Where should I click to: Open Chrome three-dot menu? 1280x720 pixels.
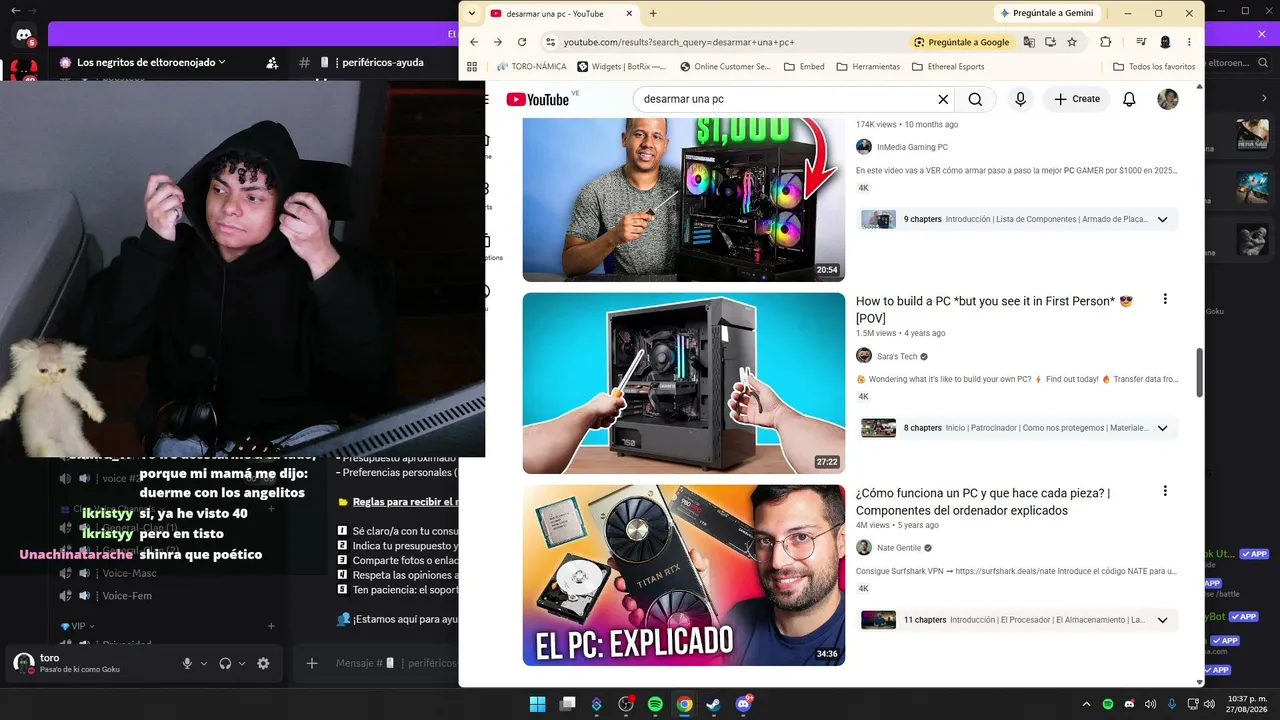(x=1189, y=42)
